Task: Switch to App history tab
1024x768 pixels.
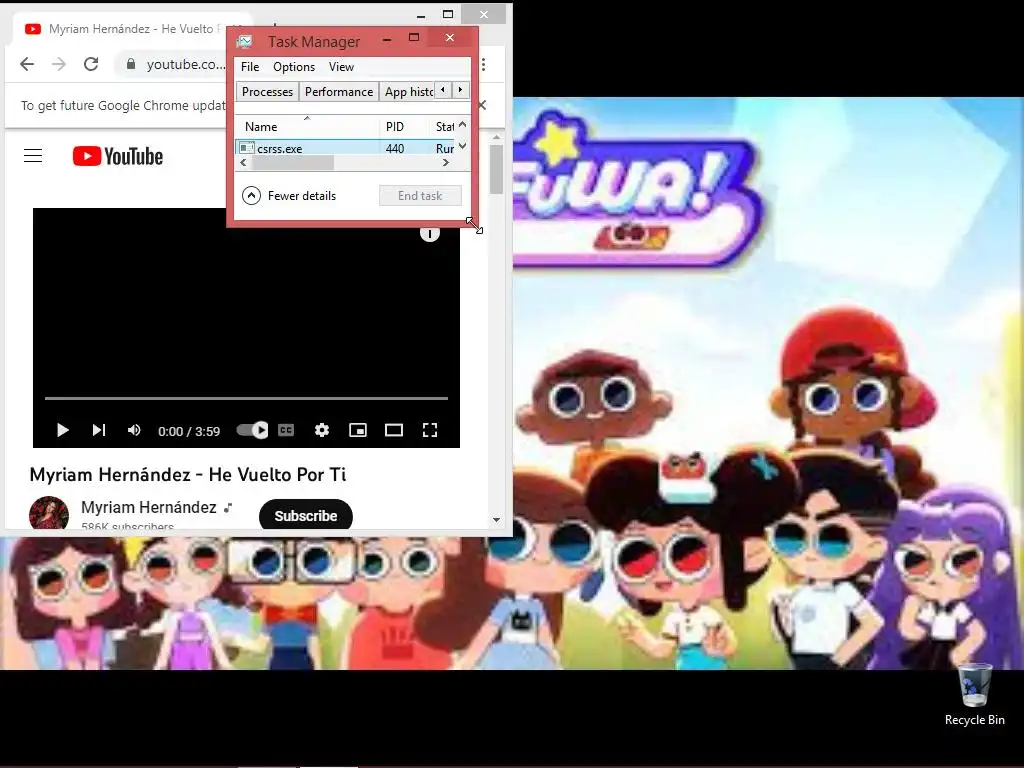Action: 408,91
